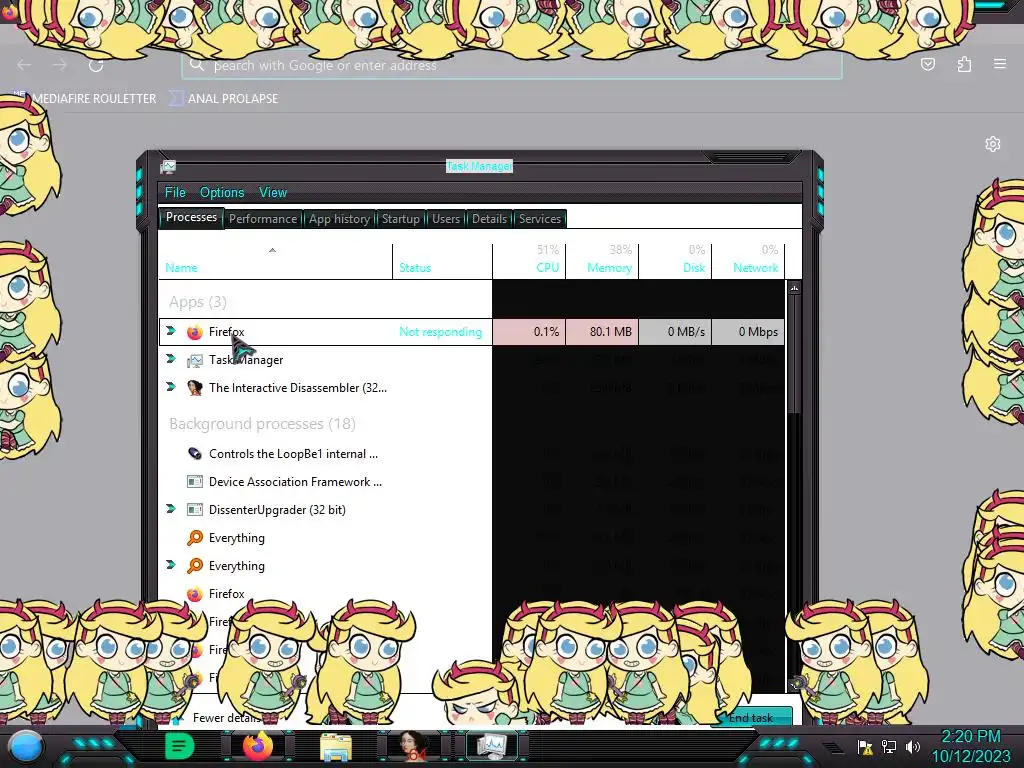Click the 'Apps (3)' group header
The height and width of the screenshot is (768, 1024).
[198, 302]
